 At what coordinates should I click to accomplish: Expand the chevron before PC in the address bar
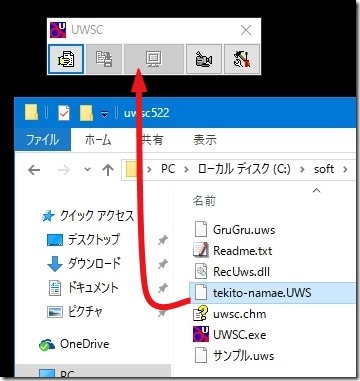tap(150, 169)
